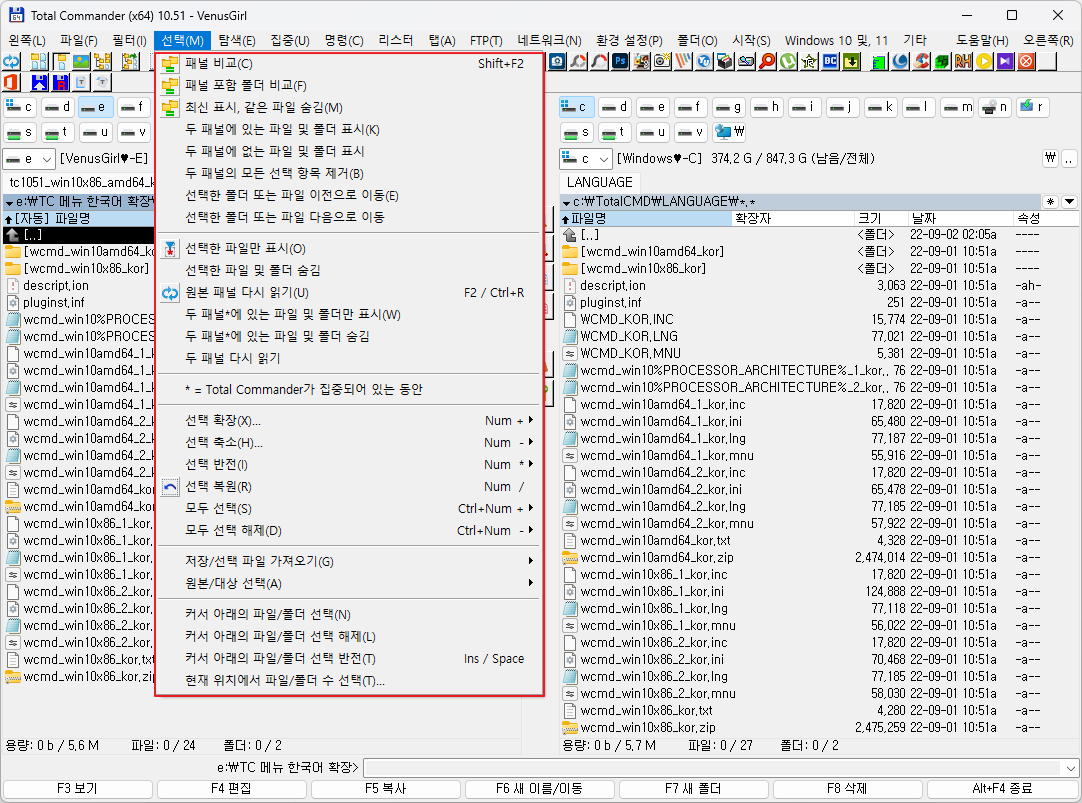Go to root with right panel ₩ button
1082x803 pixels.
[x=1050, y=158]
